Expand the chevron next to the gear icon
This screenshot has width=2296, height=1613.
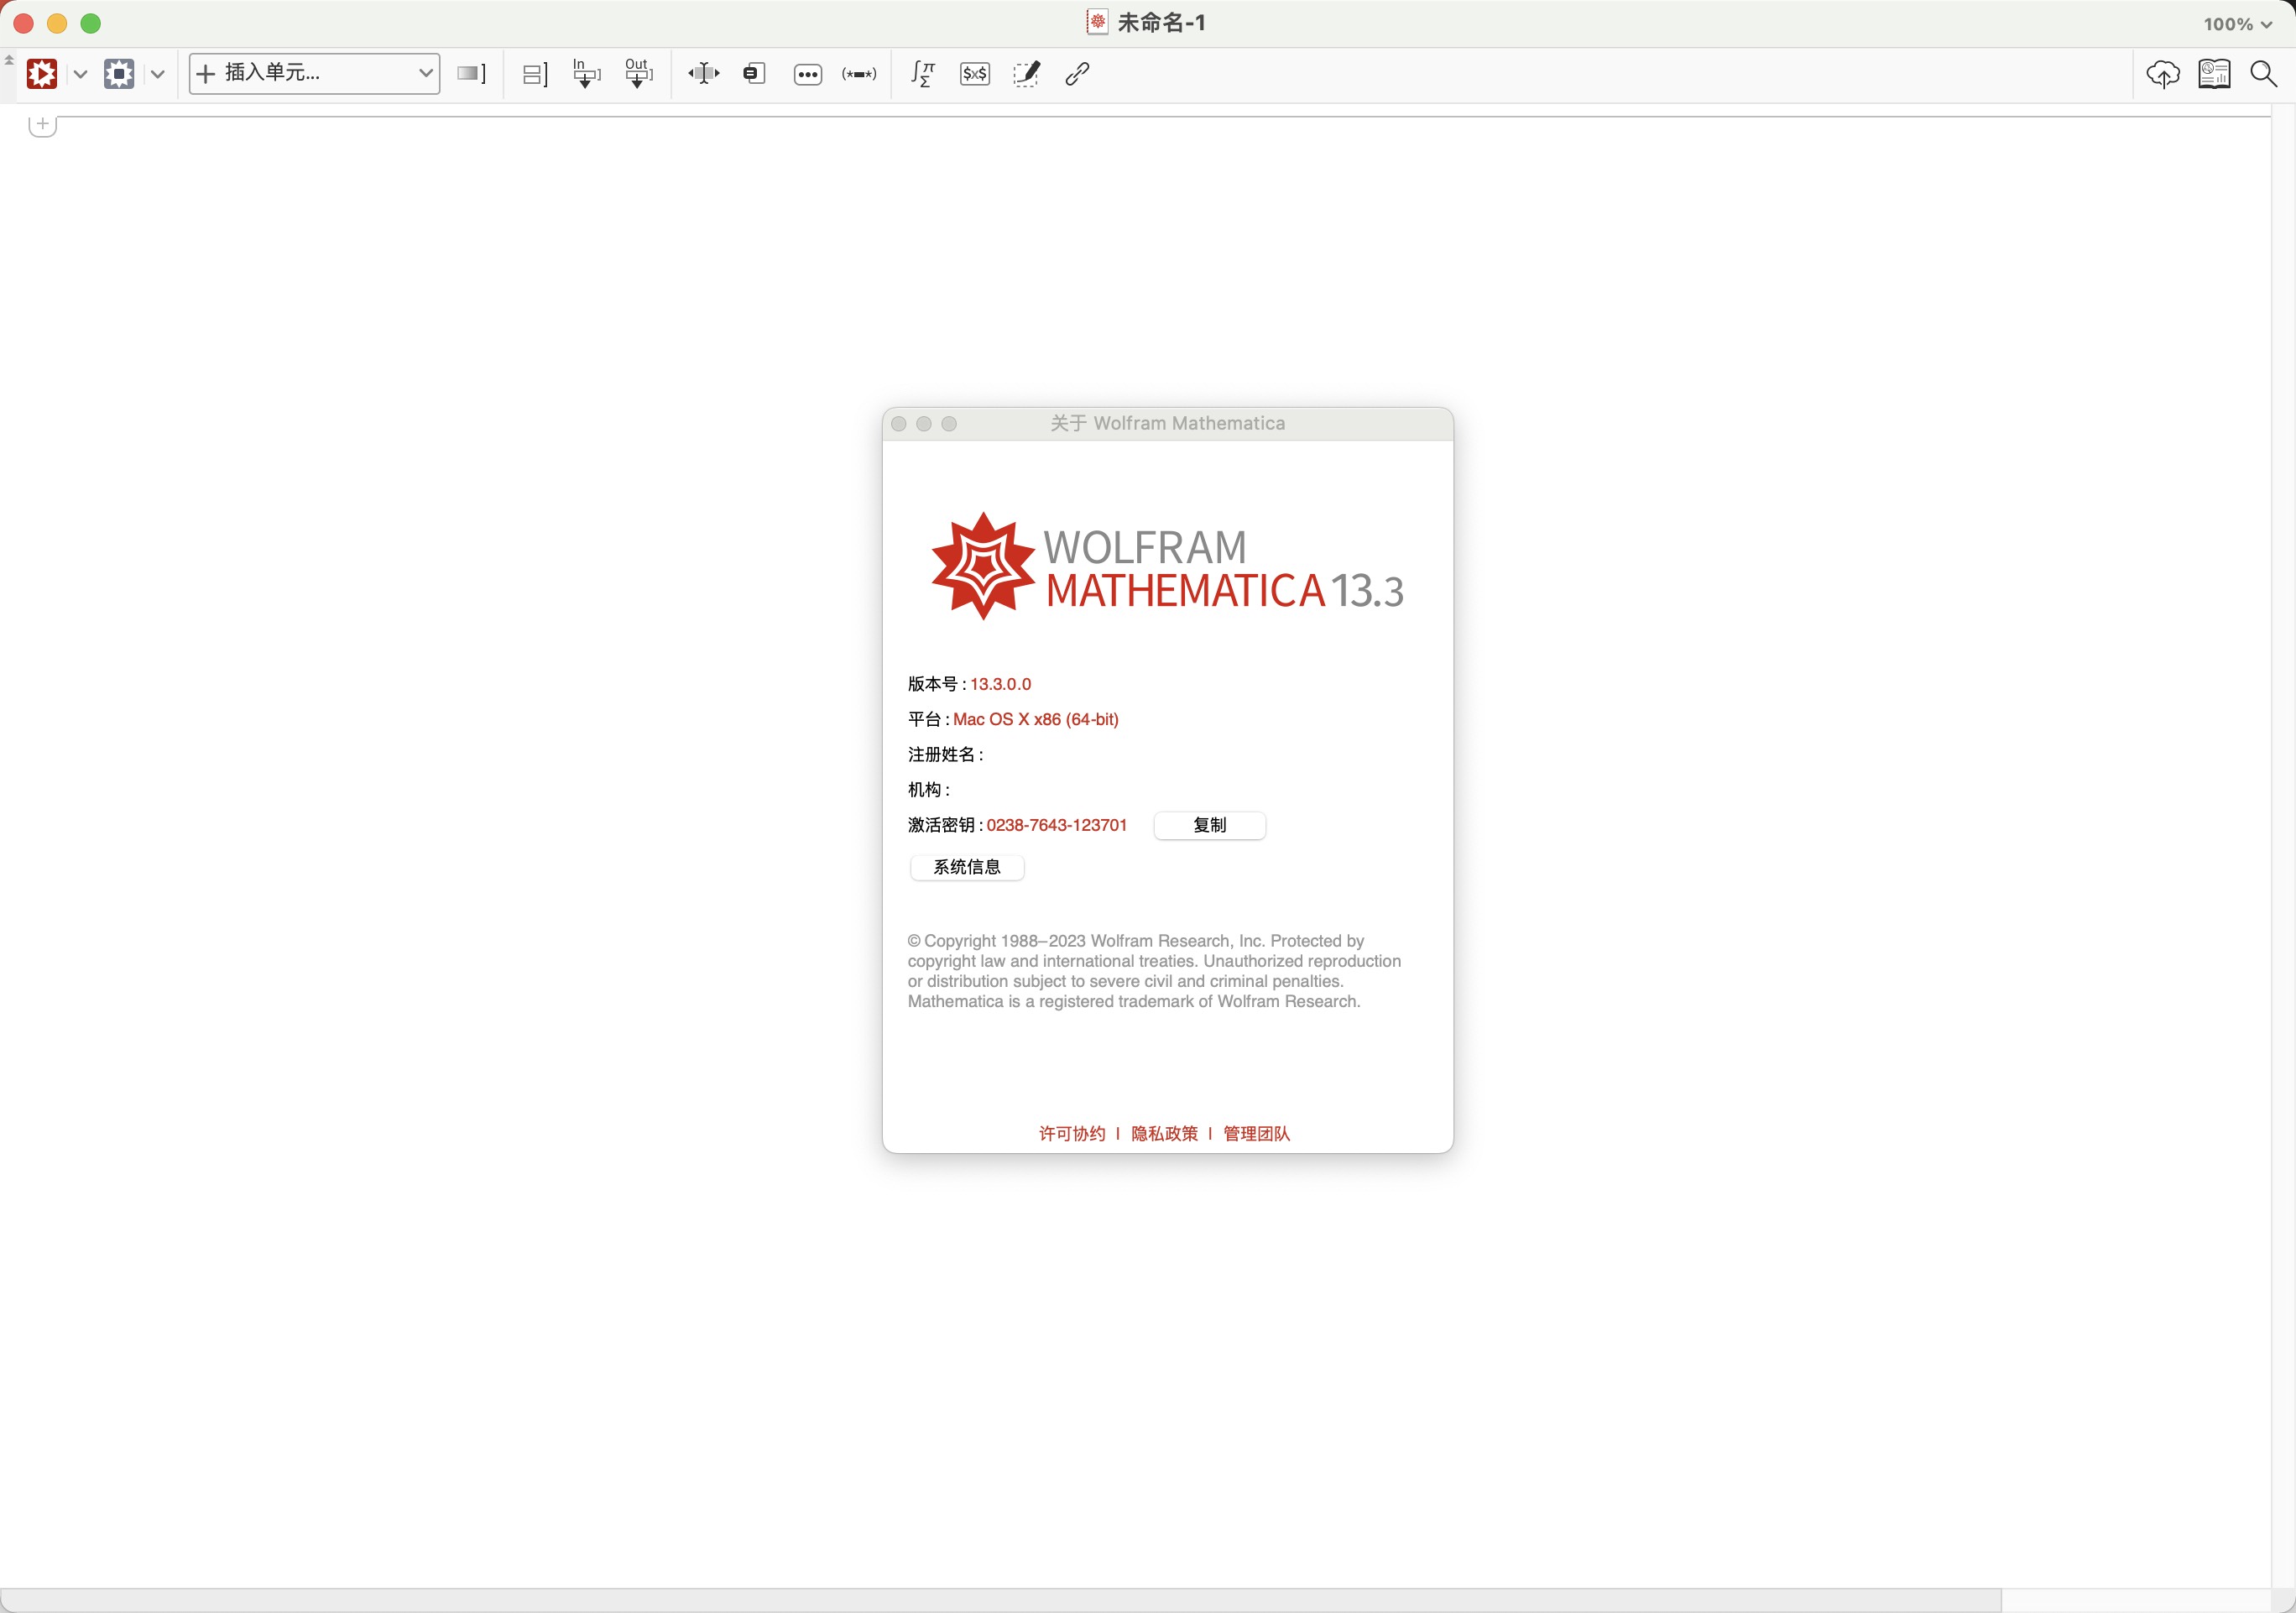click(x=158, y=74)
